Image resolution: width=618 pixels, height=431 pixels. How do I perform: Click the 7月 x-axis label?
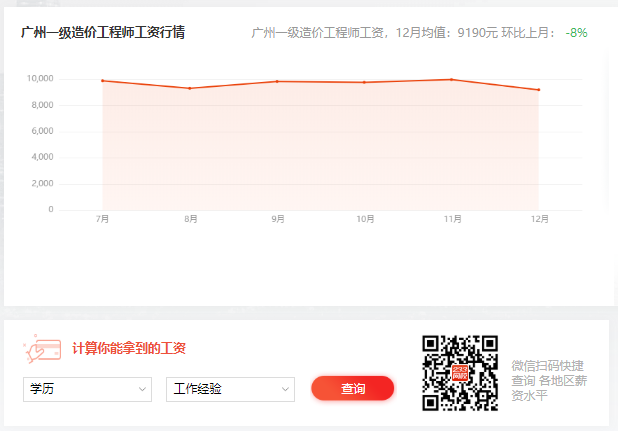(102, 219)
